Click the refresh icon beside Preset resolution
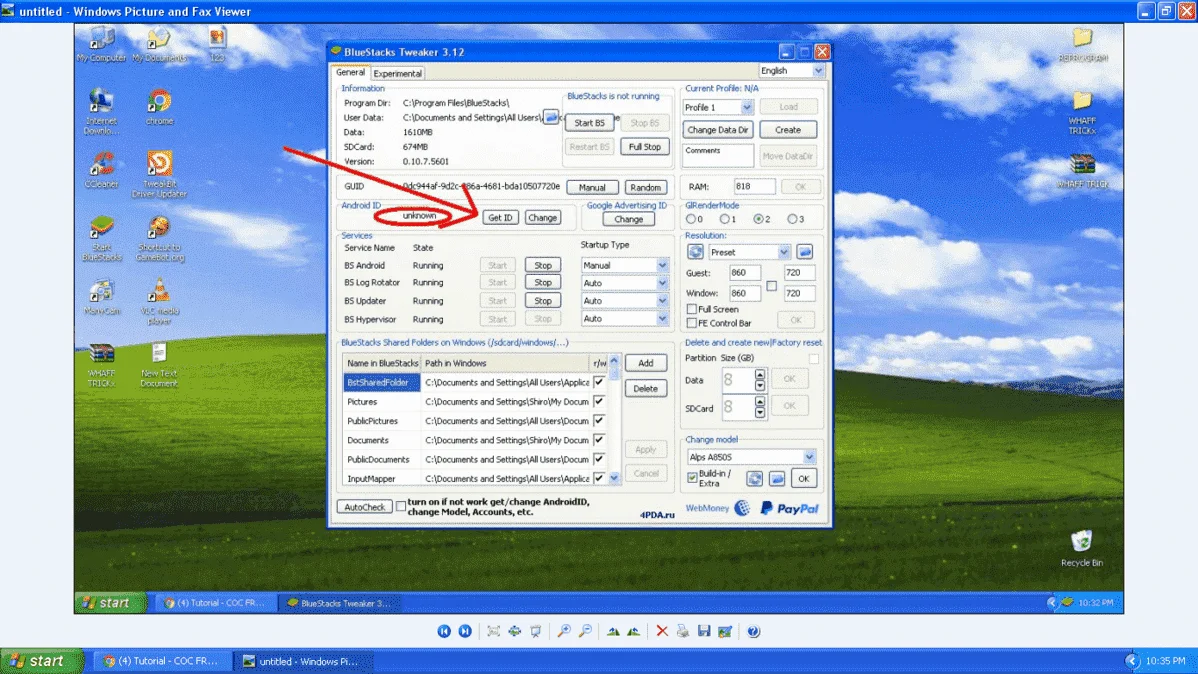1198x674 pixels. (x=695, y=251)
